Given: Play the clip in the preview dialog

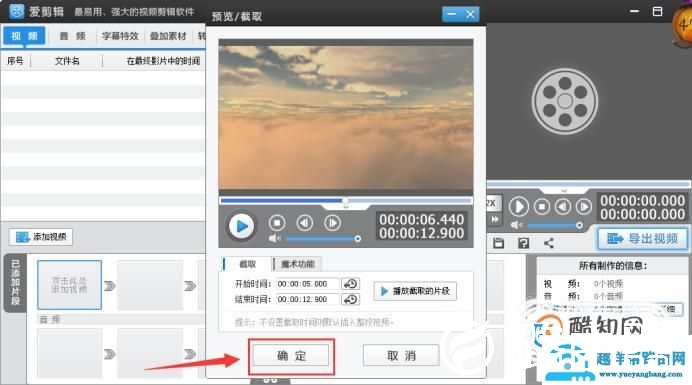Looking at the screenshot, I should (x=241, y=226).
